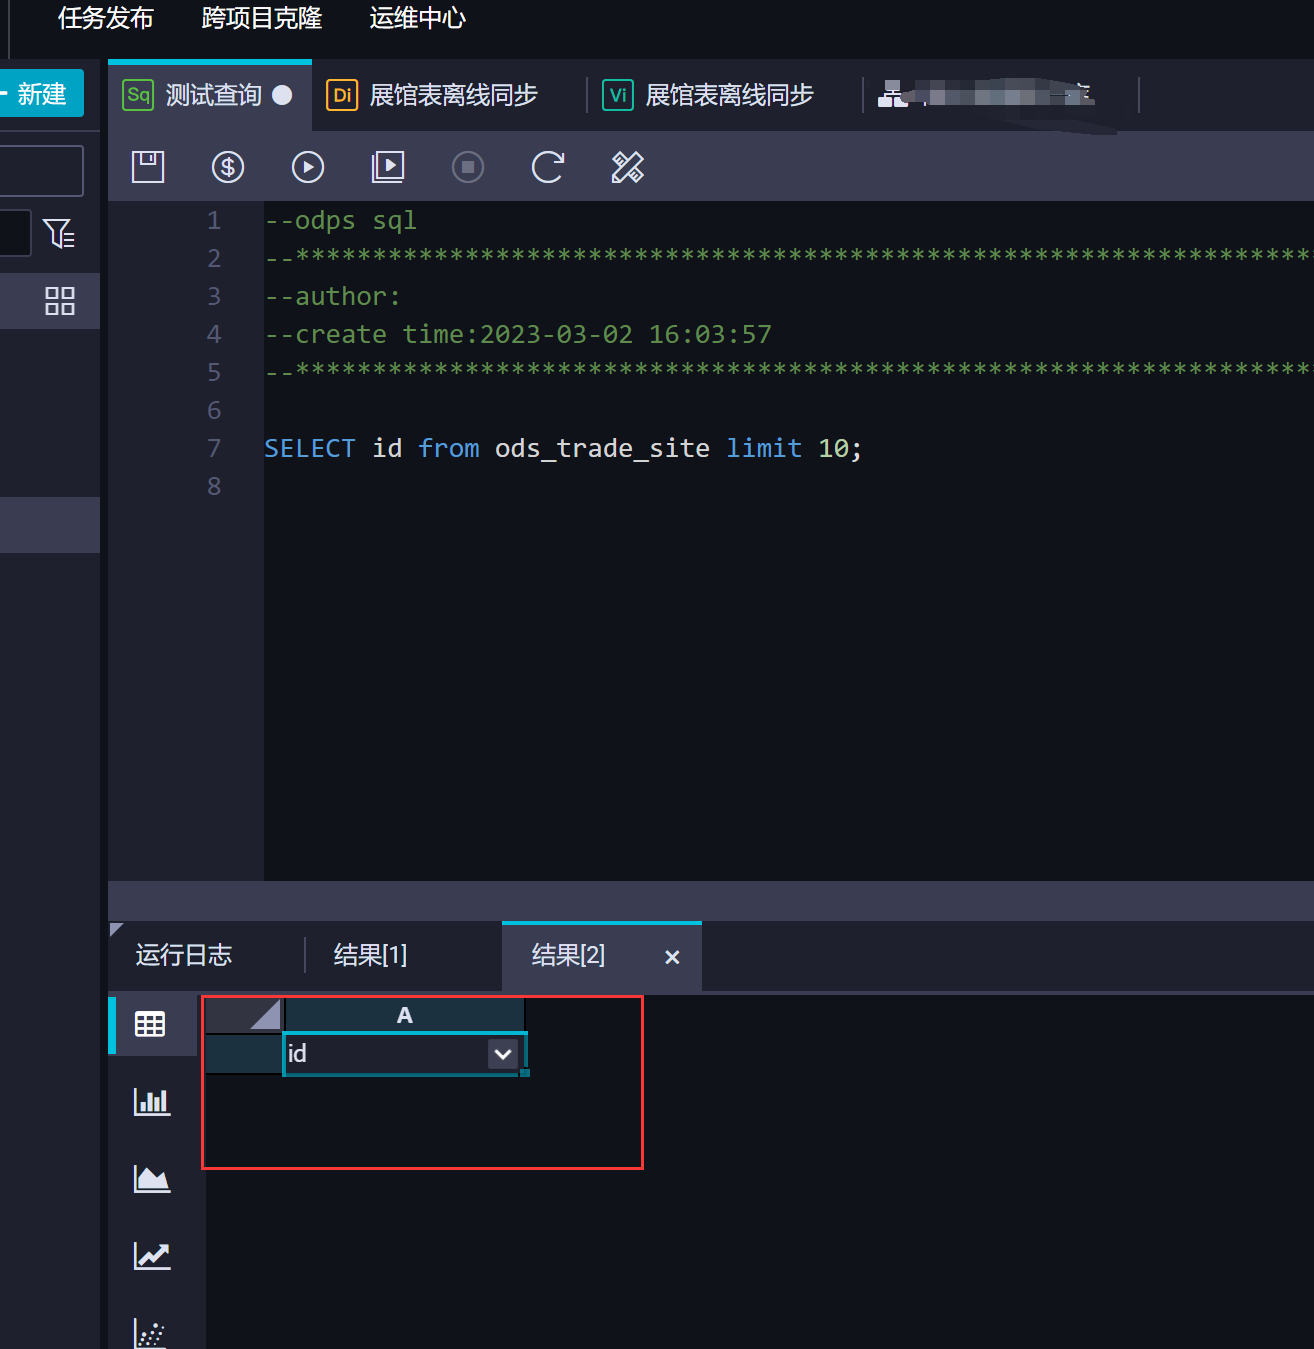Switch to 运行日志 tab
Screen dimensions: 1314x1349
click(x=184, y=955)
